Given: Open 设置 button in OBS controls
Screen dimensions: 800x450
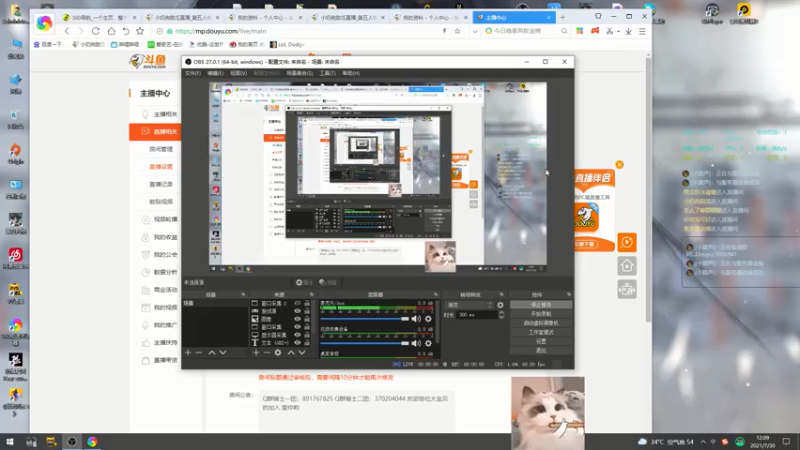Looking at the screenshot, I should 541,341.
